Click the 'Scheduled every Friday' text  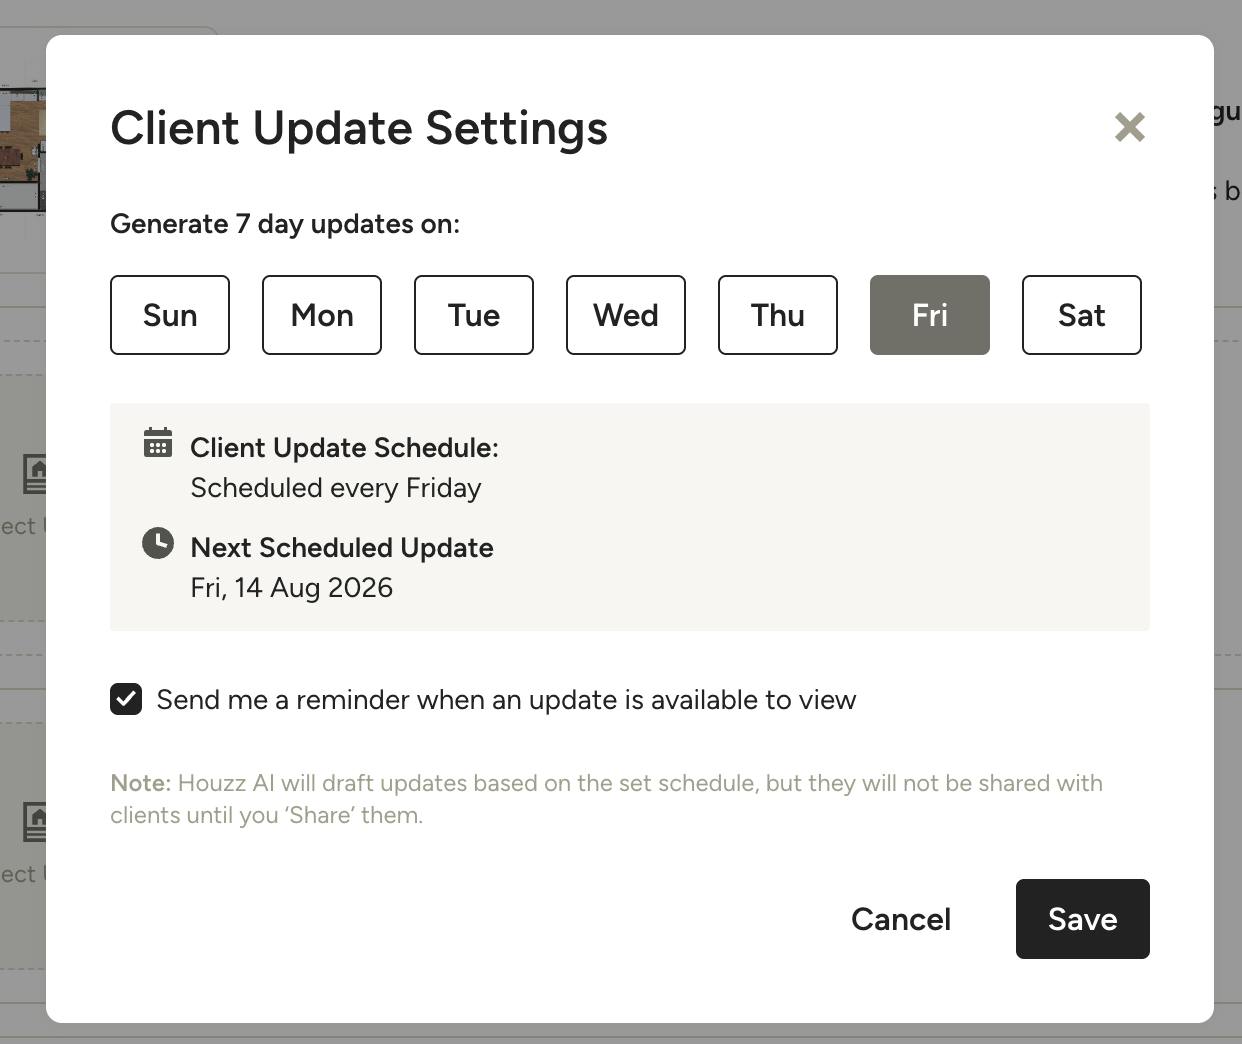pos(336,488)
